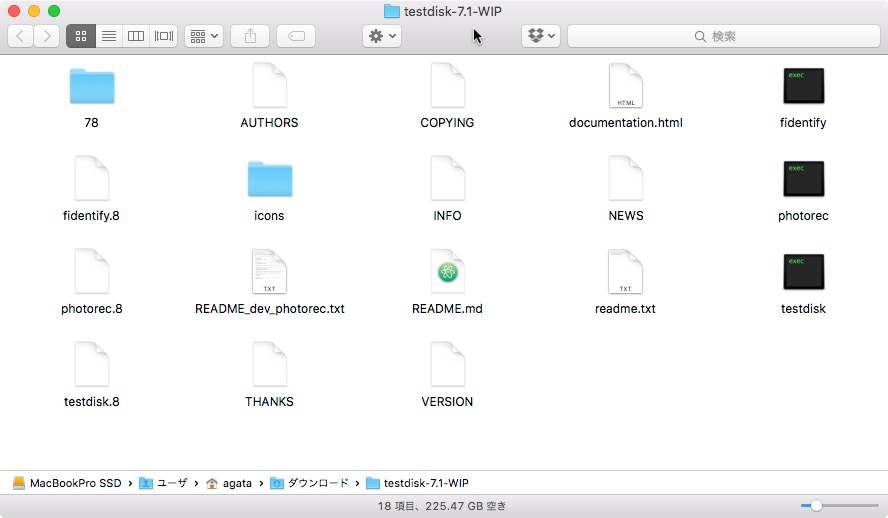888x518 pixels.
Task: Select the fidentify exec icon
Action: (803, 86)
